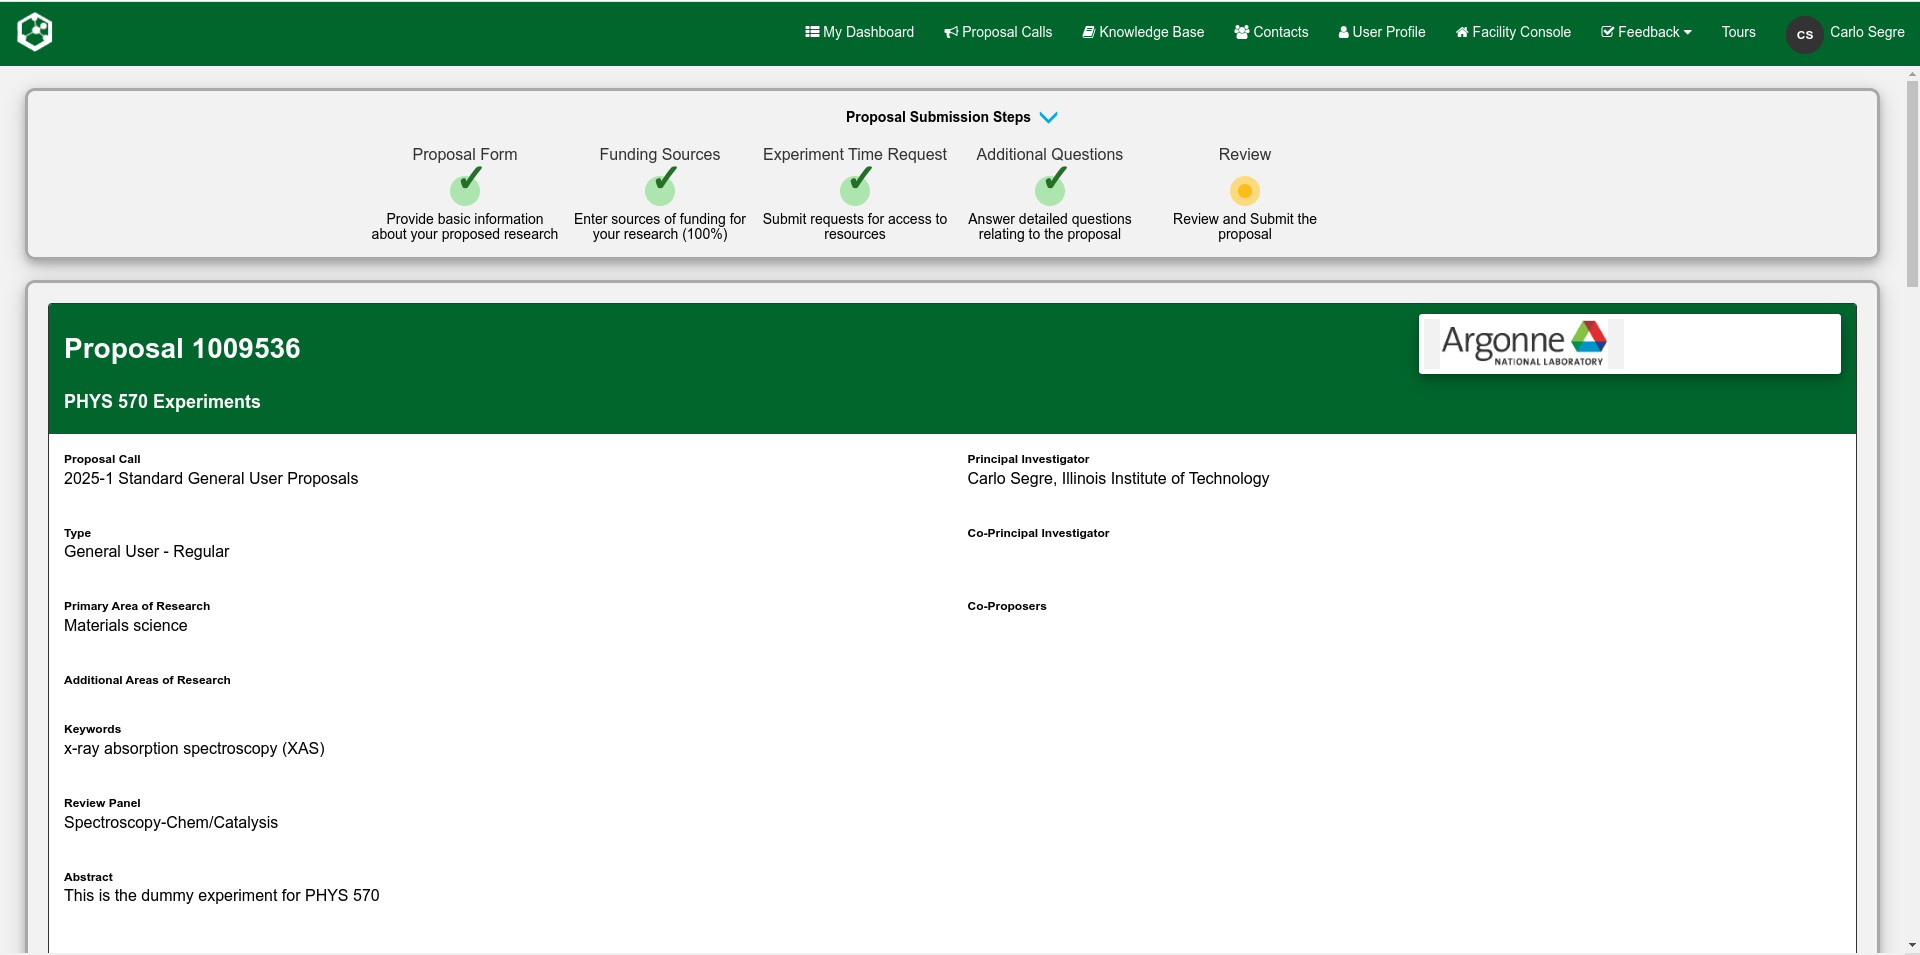Click the scrollbar down arrow
Screen dimensions: 1920x955
click(x=1912, y=945)
